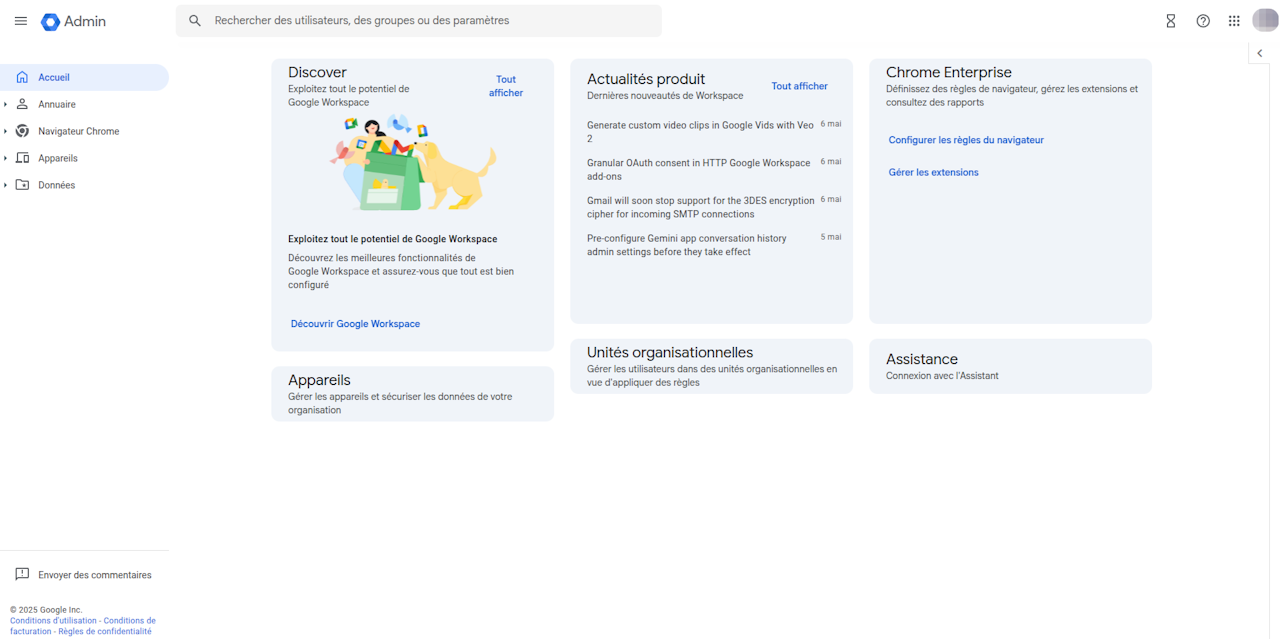Image resolution: width=1280 pixels, height=639 pixels.
Task: Click the Actualités produit heading
Action: click(646, 79)
